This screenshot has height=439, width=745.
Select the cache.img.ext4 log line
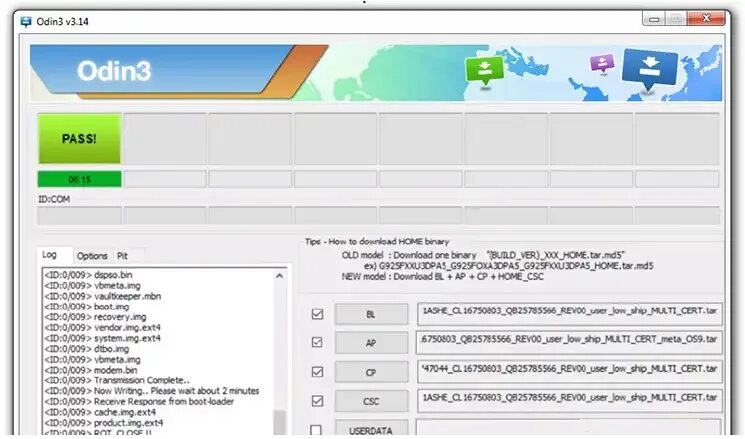coord(100,412)
